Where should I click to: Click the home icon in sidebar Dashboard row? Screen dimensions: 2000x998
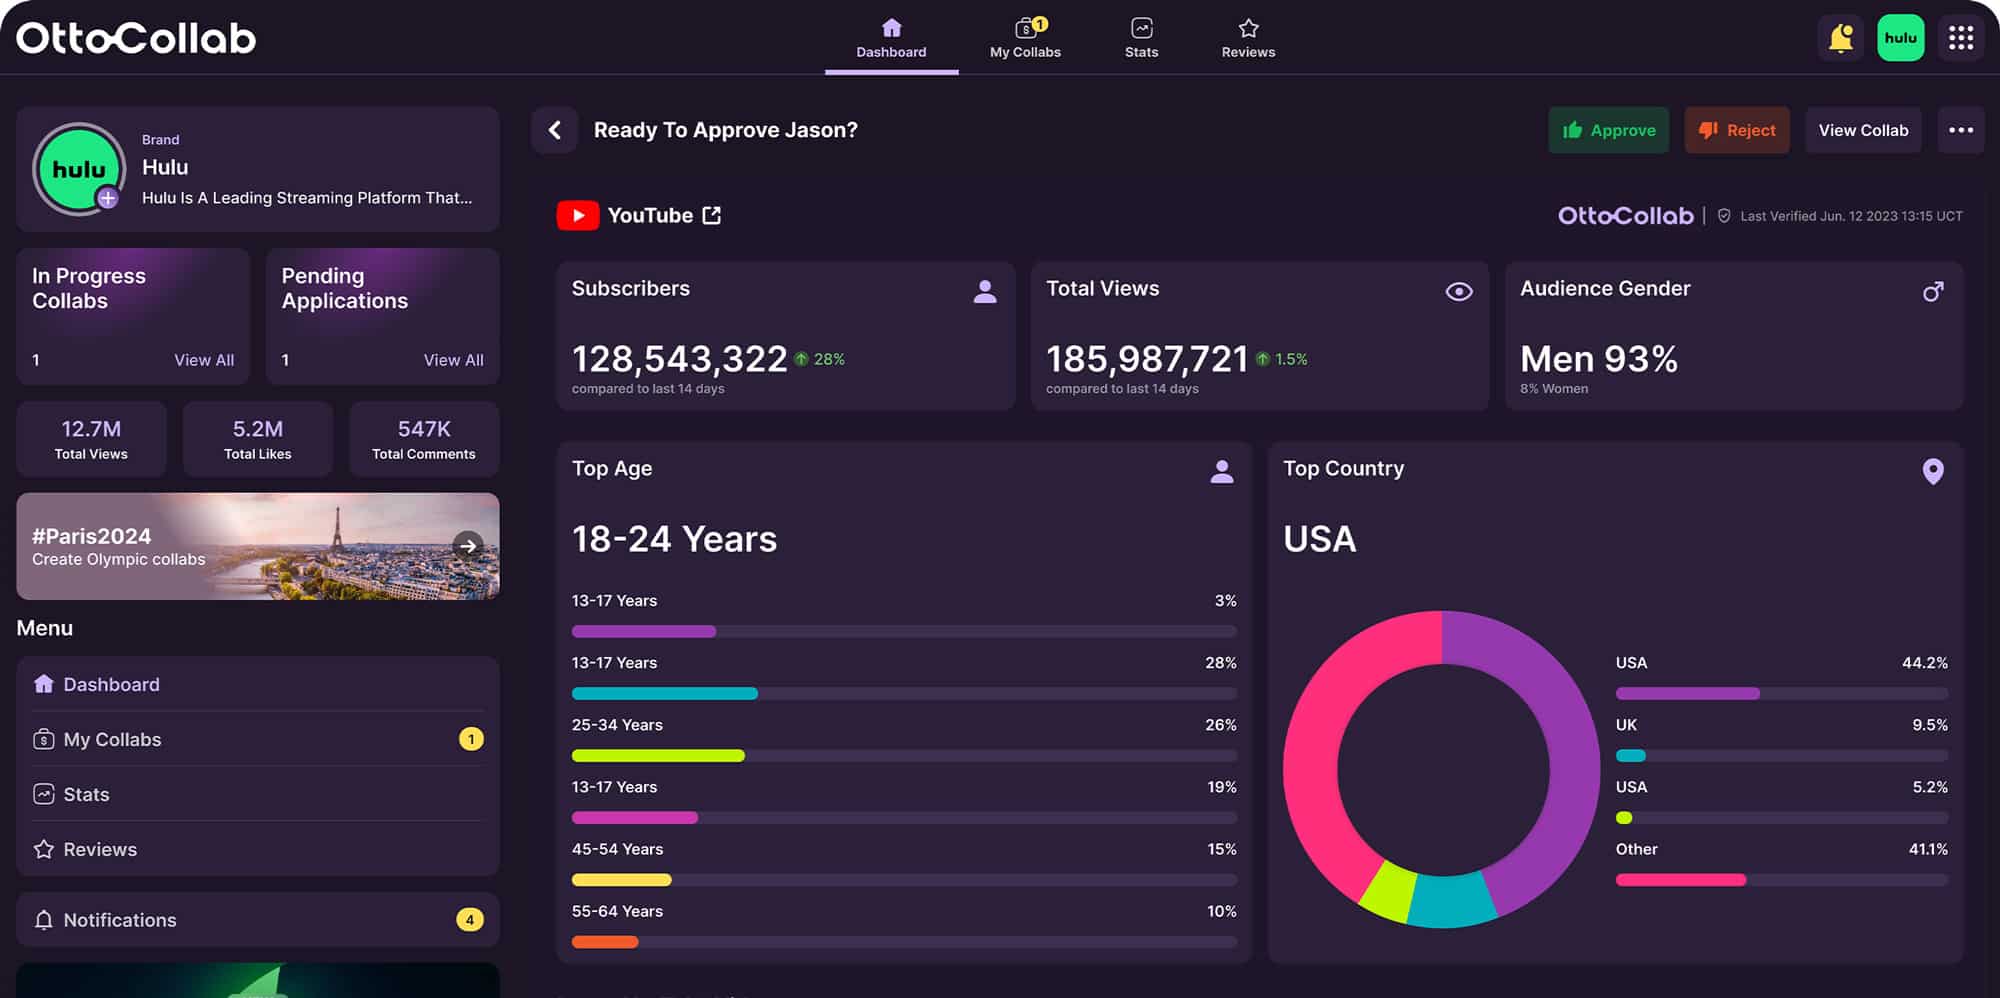[x=44, y=684]
